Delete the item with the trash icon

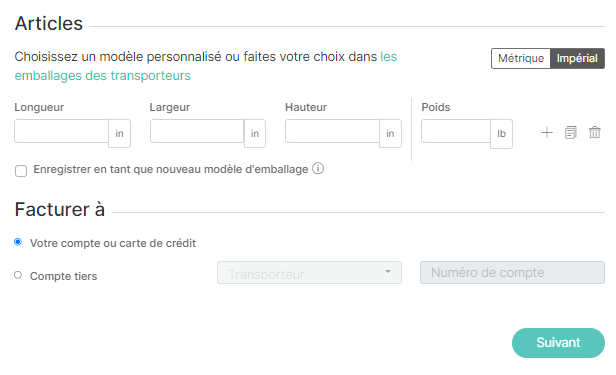tap(594, 133)
